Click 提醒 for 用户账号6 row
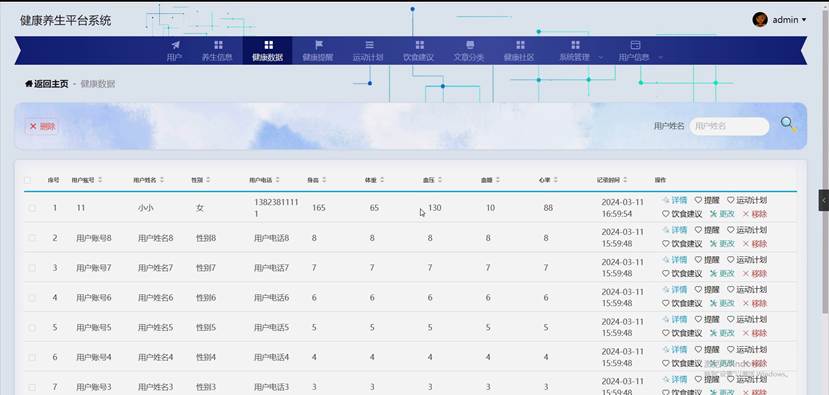829x395 pixels. tap(707, 290)
